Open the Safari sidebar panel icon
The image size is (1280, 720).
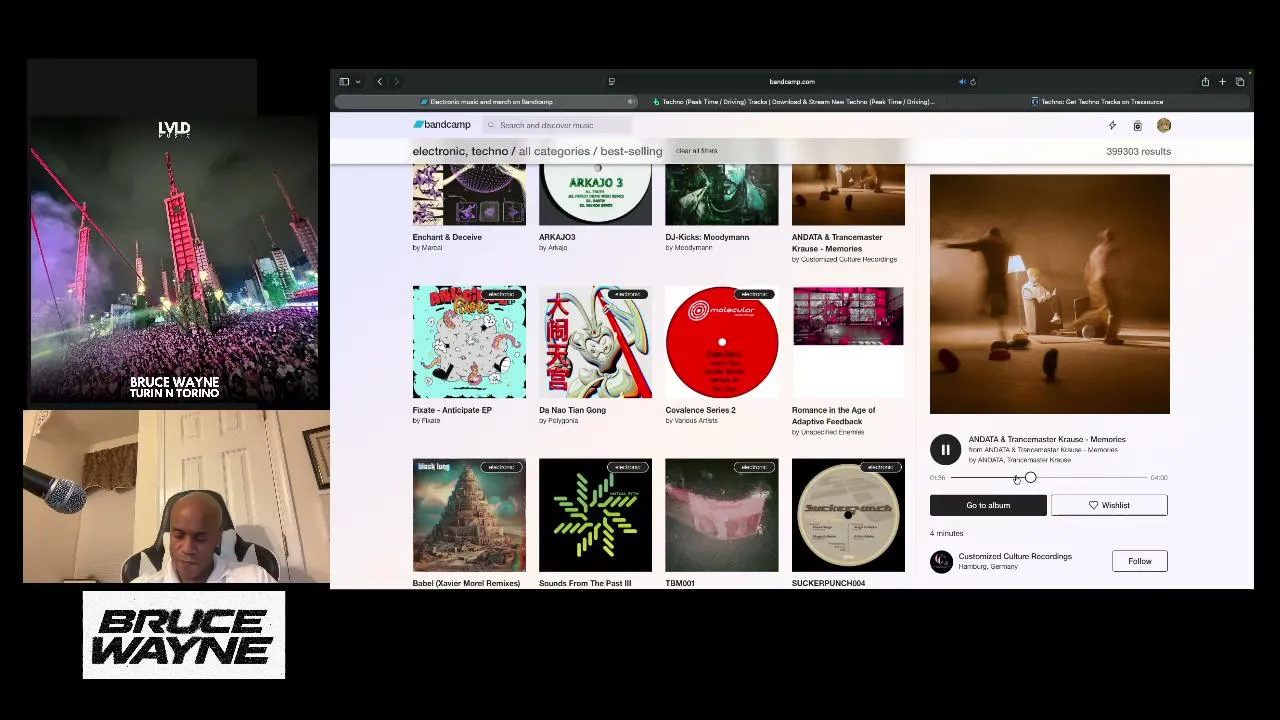tap(344, 82)
